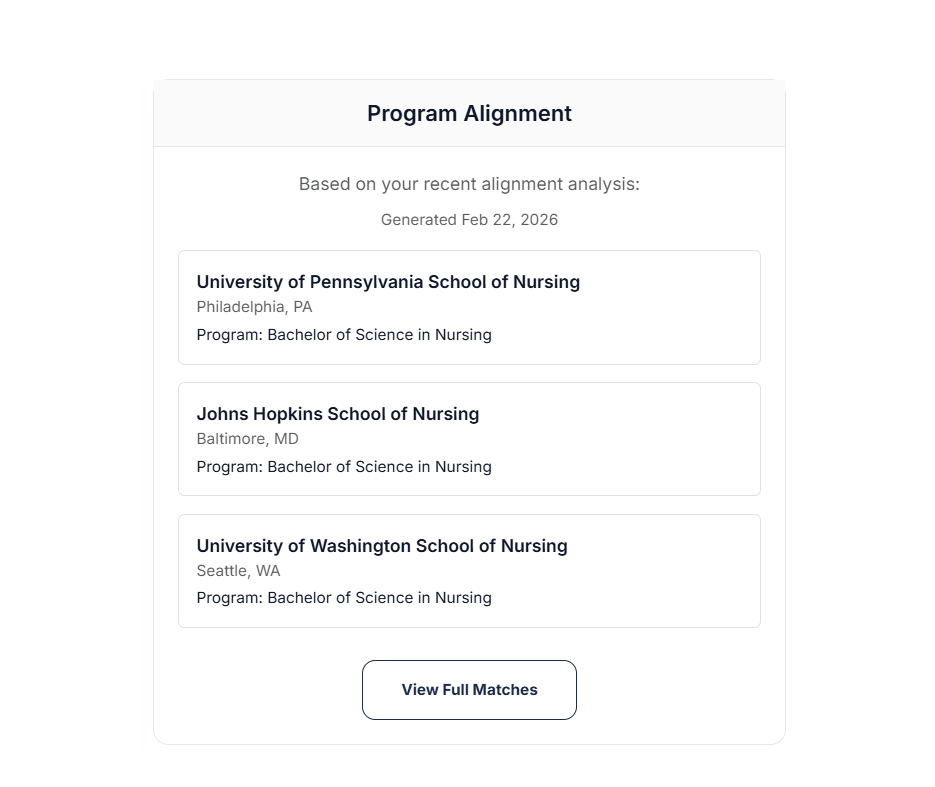Click 'Bachelor of Science in Nursing' under Seattle
Image resolution: width=935 pixels, height=787 pixels.
380,598
